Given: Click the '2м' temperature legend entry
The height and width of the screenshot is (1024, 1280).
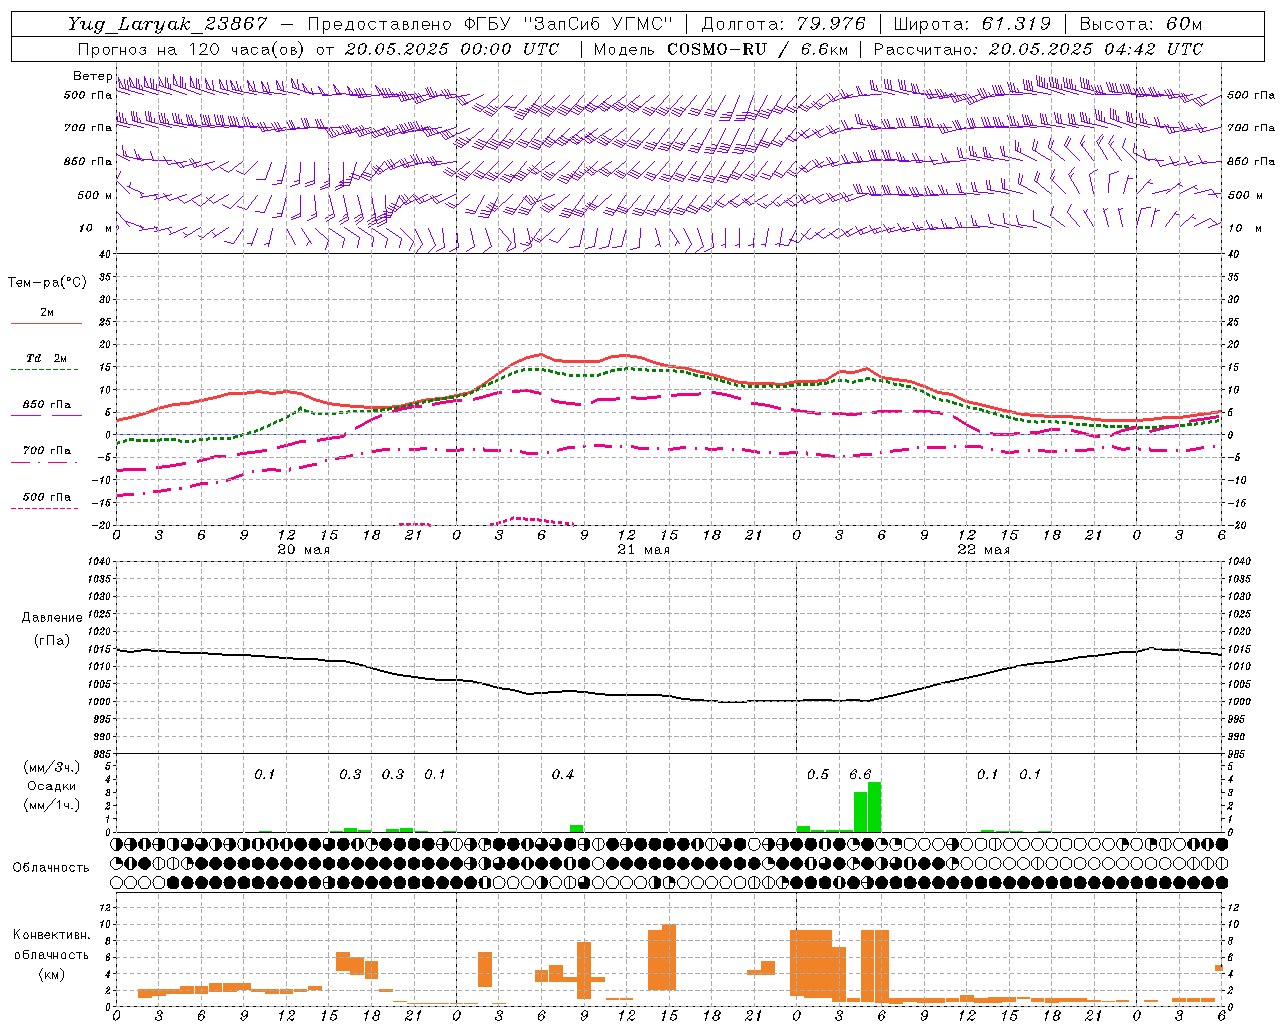Looking at the screenshot, I should click(x=47, y=313).
